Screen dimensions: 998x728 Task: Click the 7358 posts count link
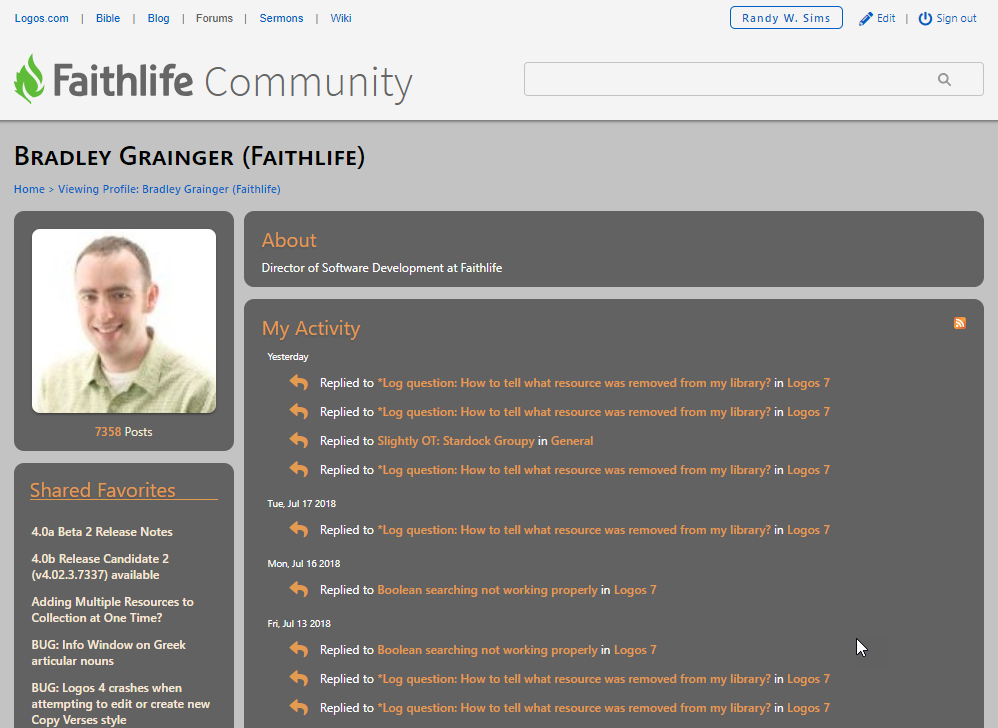tap(108, 431)
